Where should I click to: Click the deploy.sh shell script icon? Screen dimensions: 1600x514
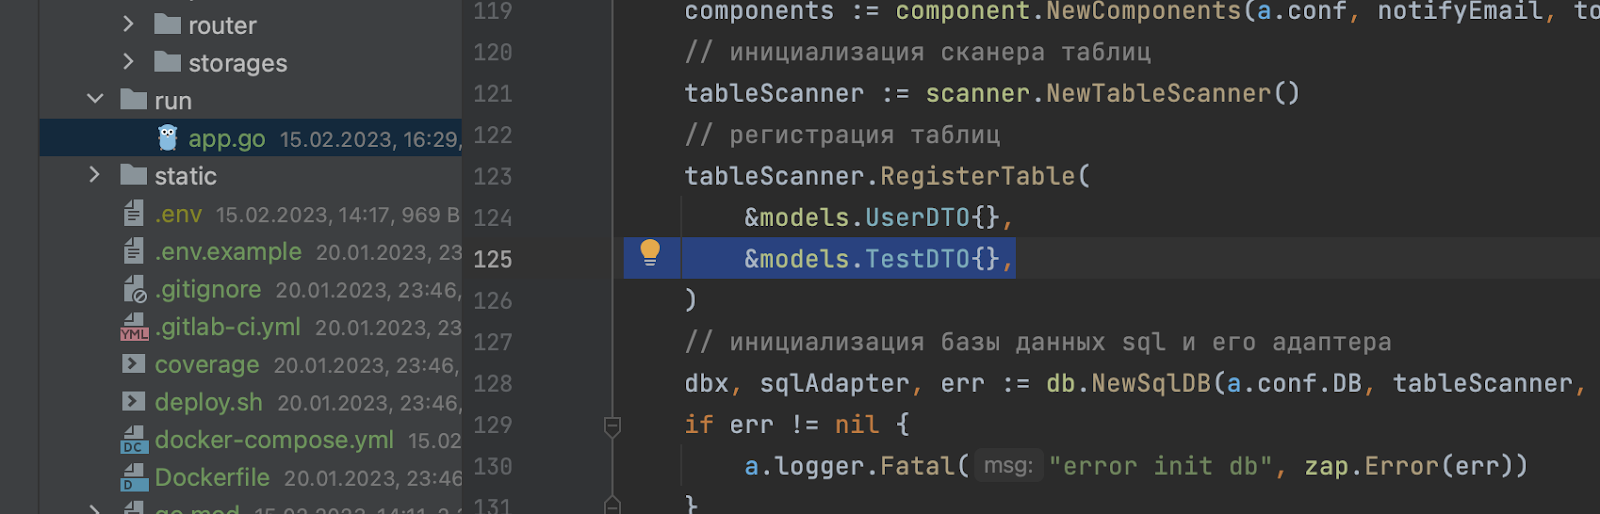pos(134,402)
